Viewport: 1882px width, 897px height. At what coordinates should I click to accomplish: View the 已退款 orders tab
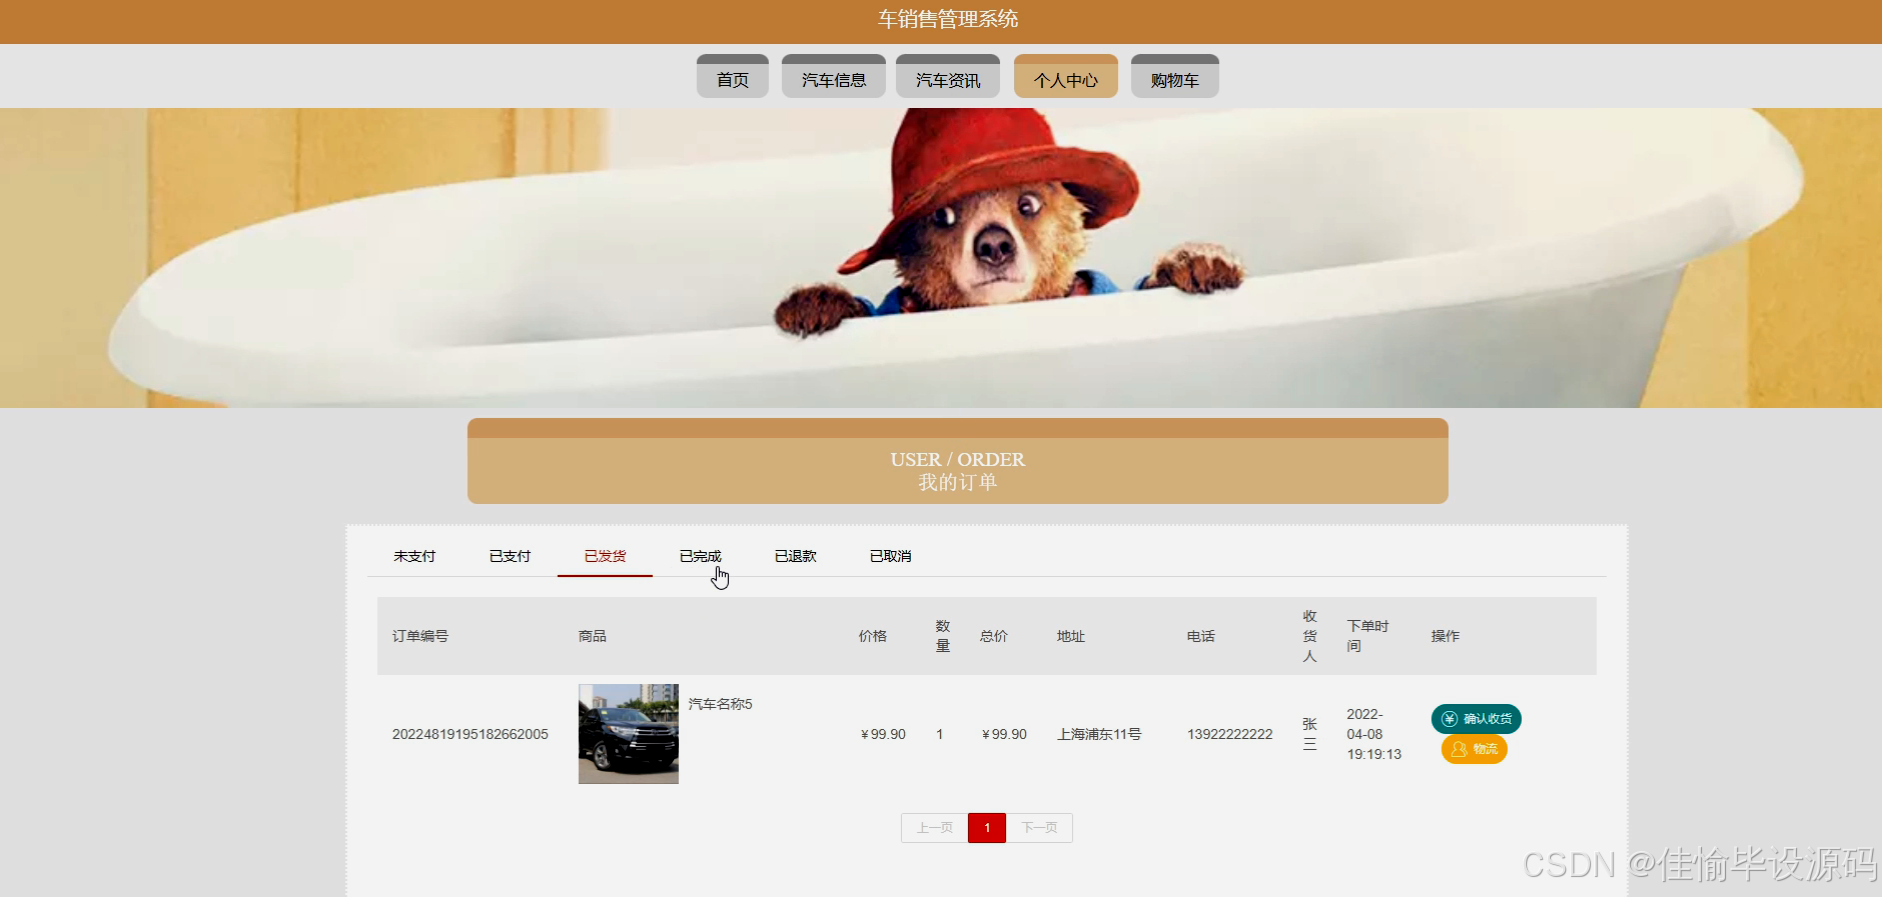pyautogui.click(x=796, y=556)
